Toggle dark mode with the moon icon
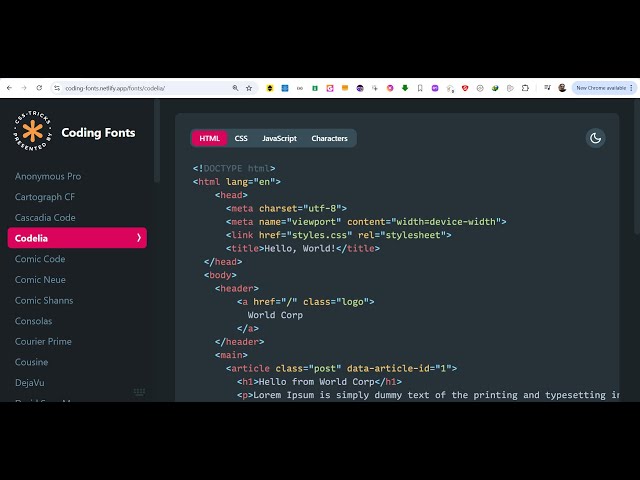 (x=596, y=138)
